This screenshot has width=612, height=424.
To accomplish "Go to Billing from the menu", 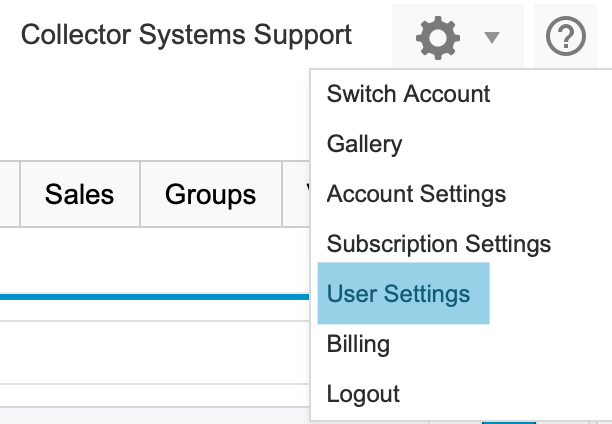I will tap(358, 344).
